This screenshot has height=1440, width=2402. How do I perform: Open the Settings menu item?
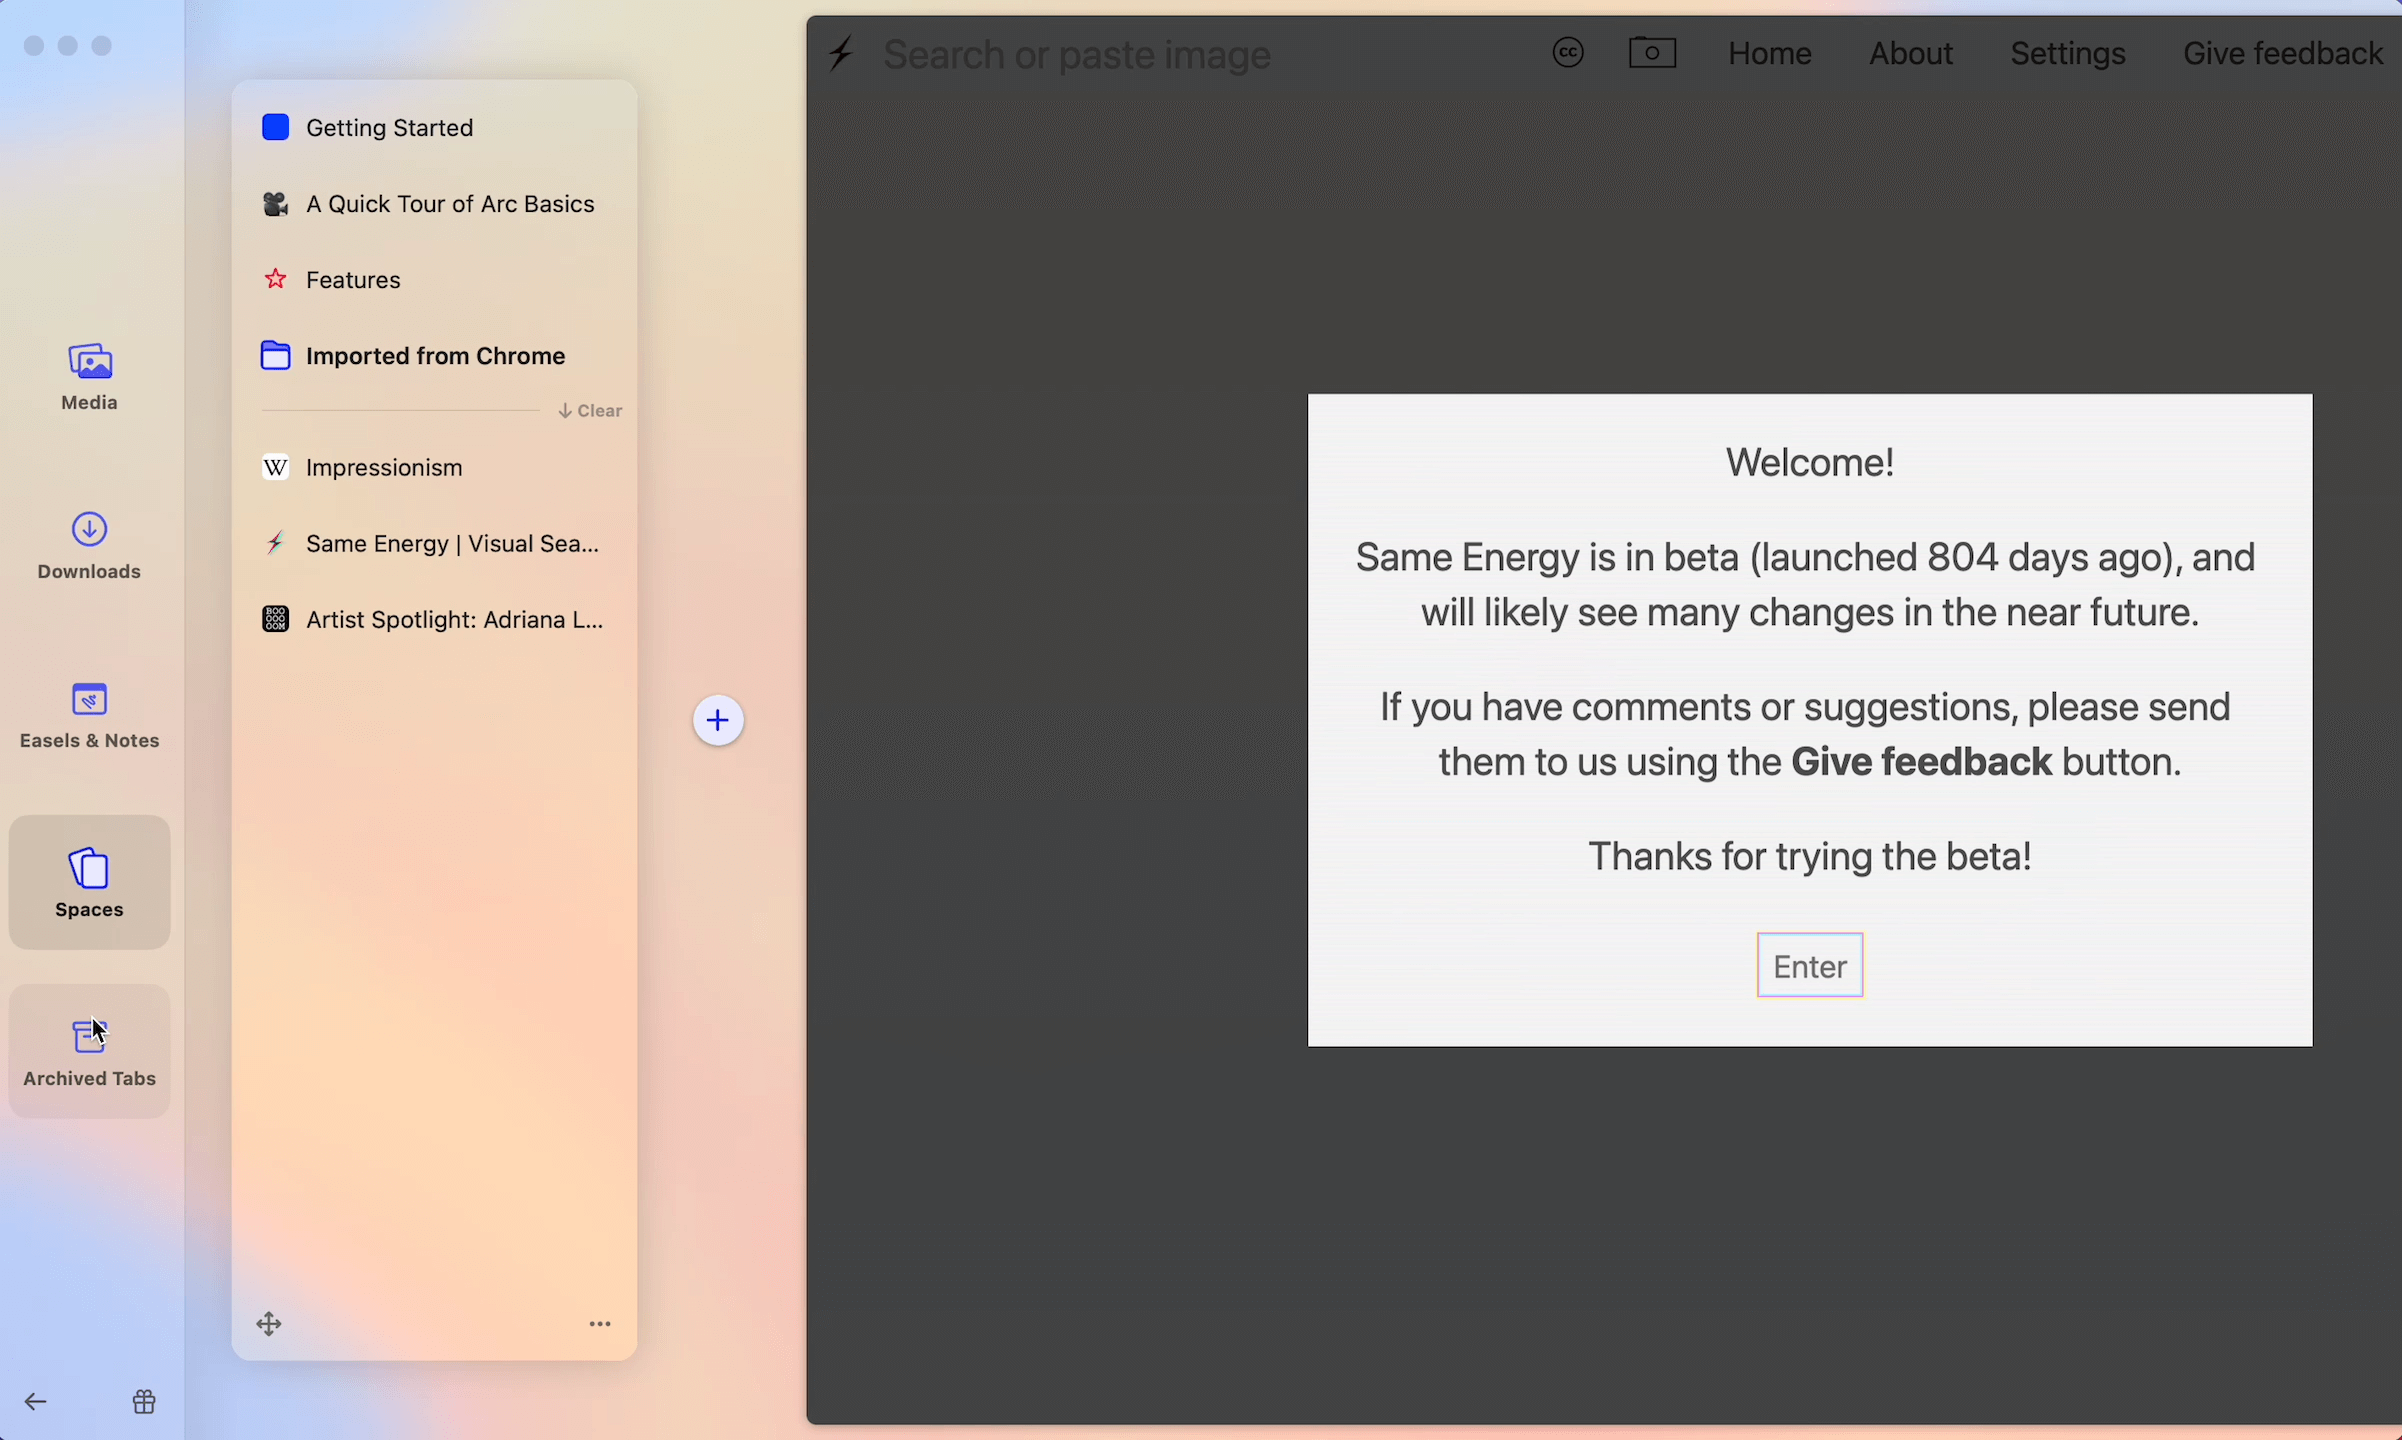[2067, 53]
